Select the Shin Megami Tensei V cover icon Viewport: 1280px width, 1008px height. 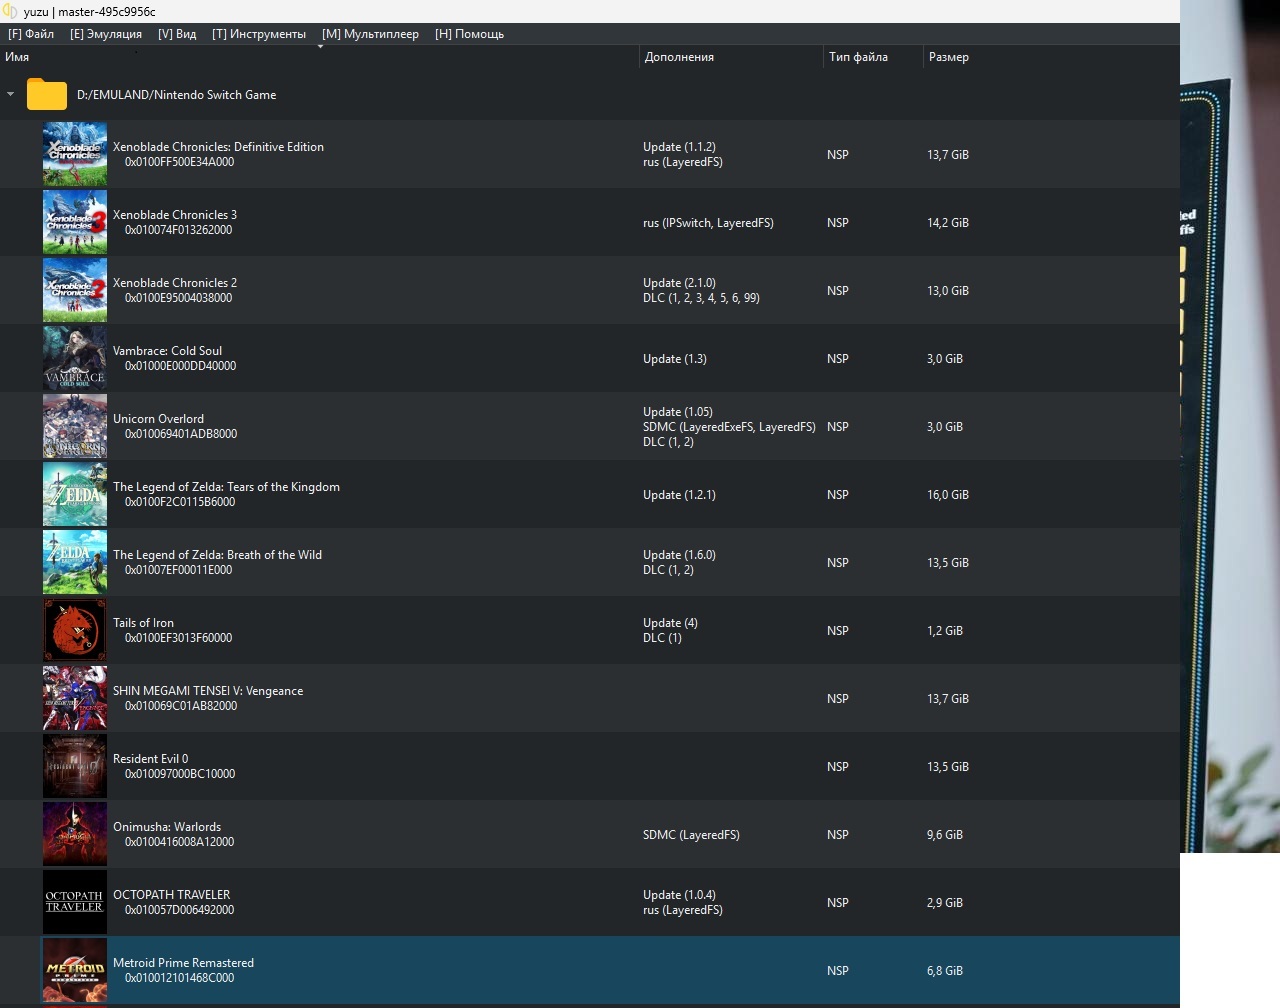coord(75,698)
